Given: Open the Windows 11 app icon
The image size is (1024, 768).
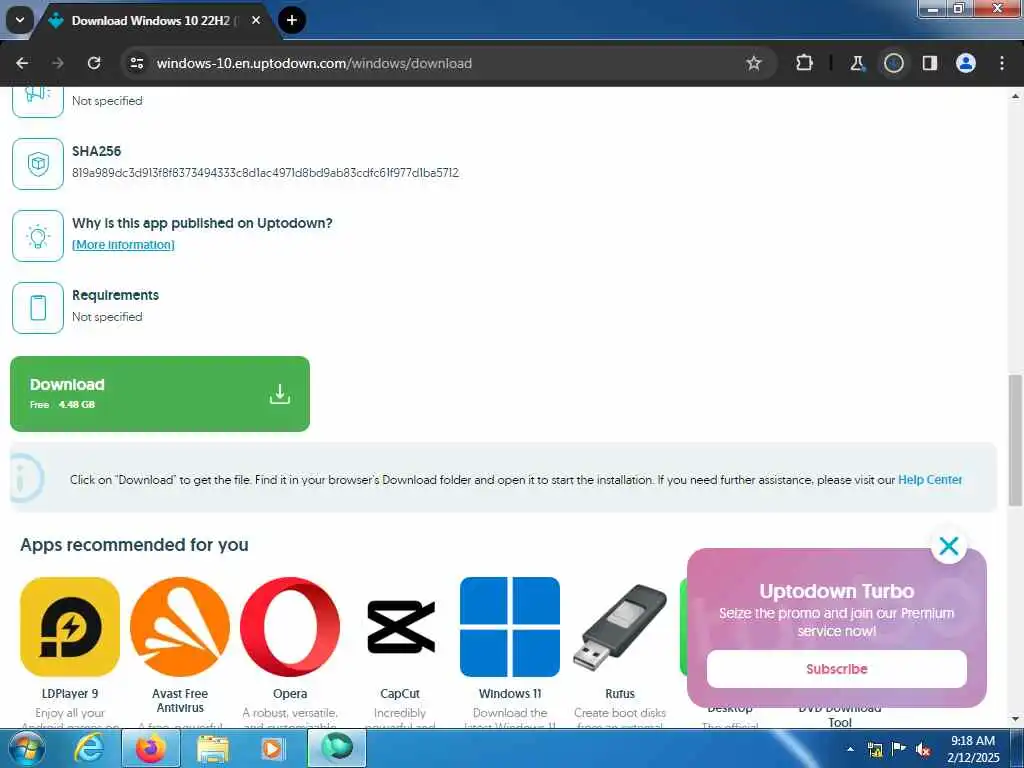Looking at the screenshot, I should click(510, 627).
